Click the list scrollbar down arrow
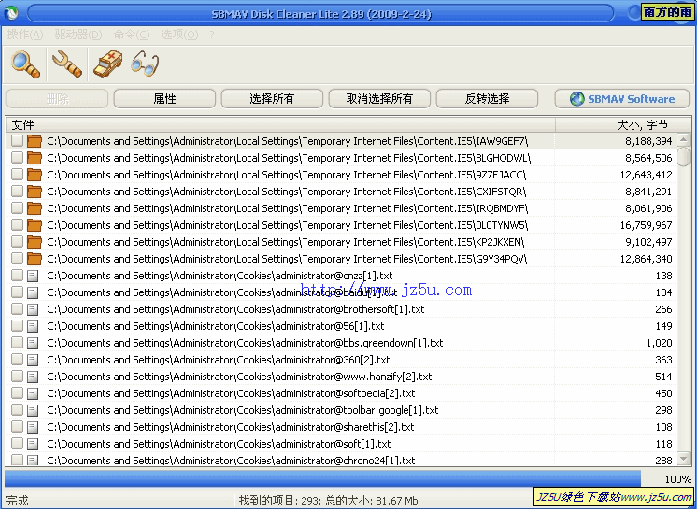Image resolution: width=697 pixels, height=509 pixels. pos(684,458)
